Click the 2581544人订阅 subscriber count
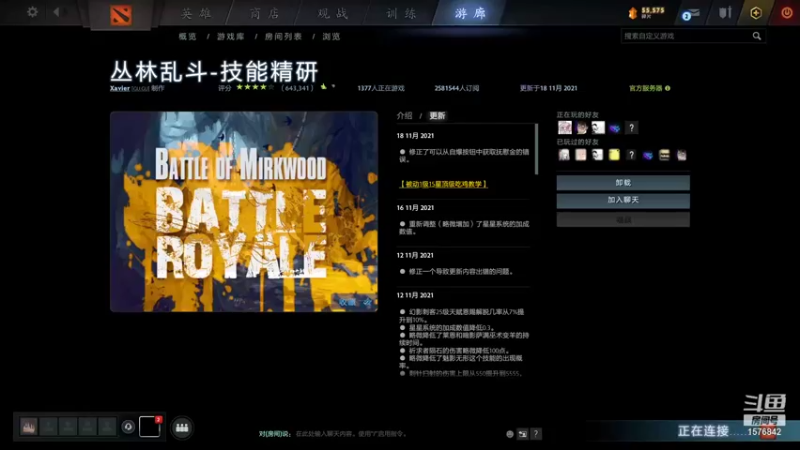 point(457,88)
